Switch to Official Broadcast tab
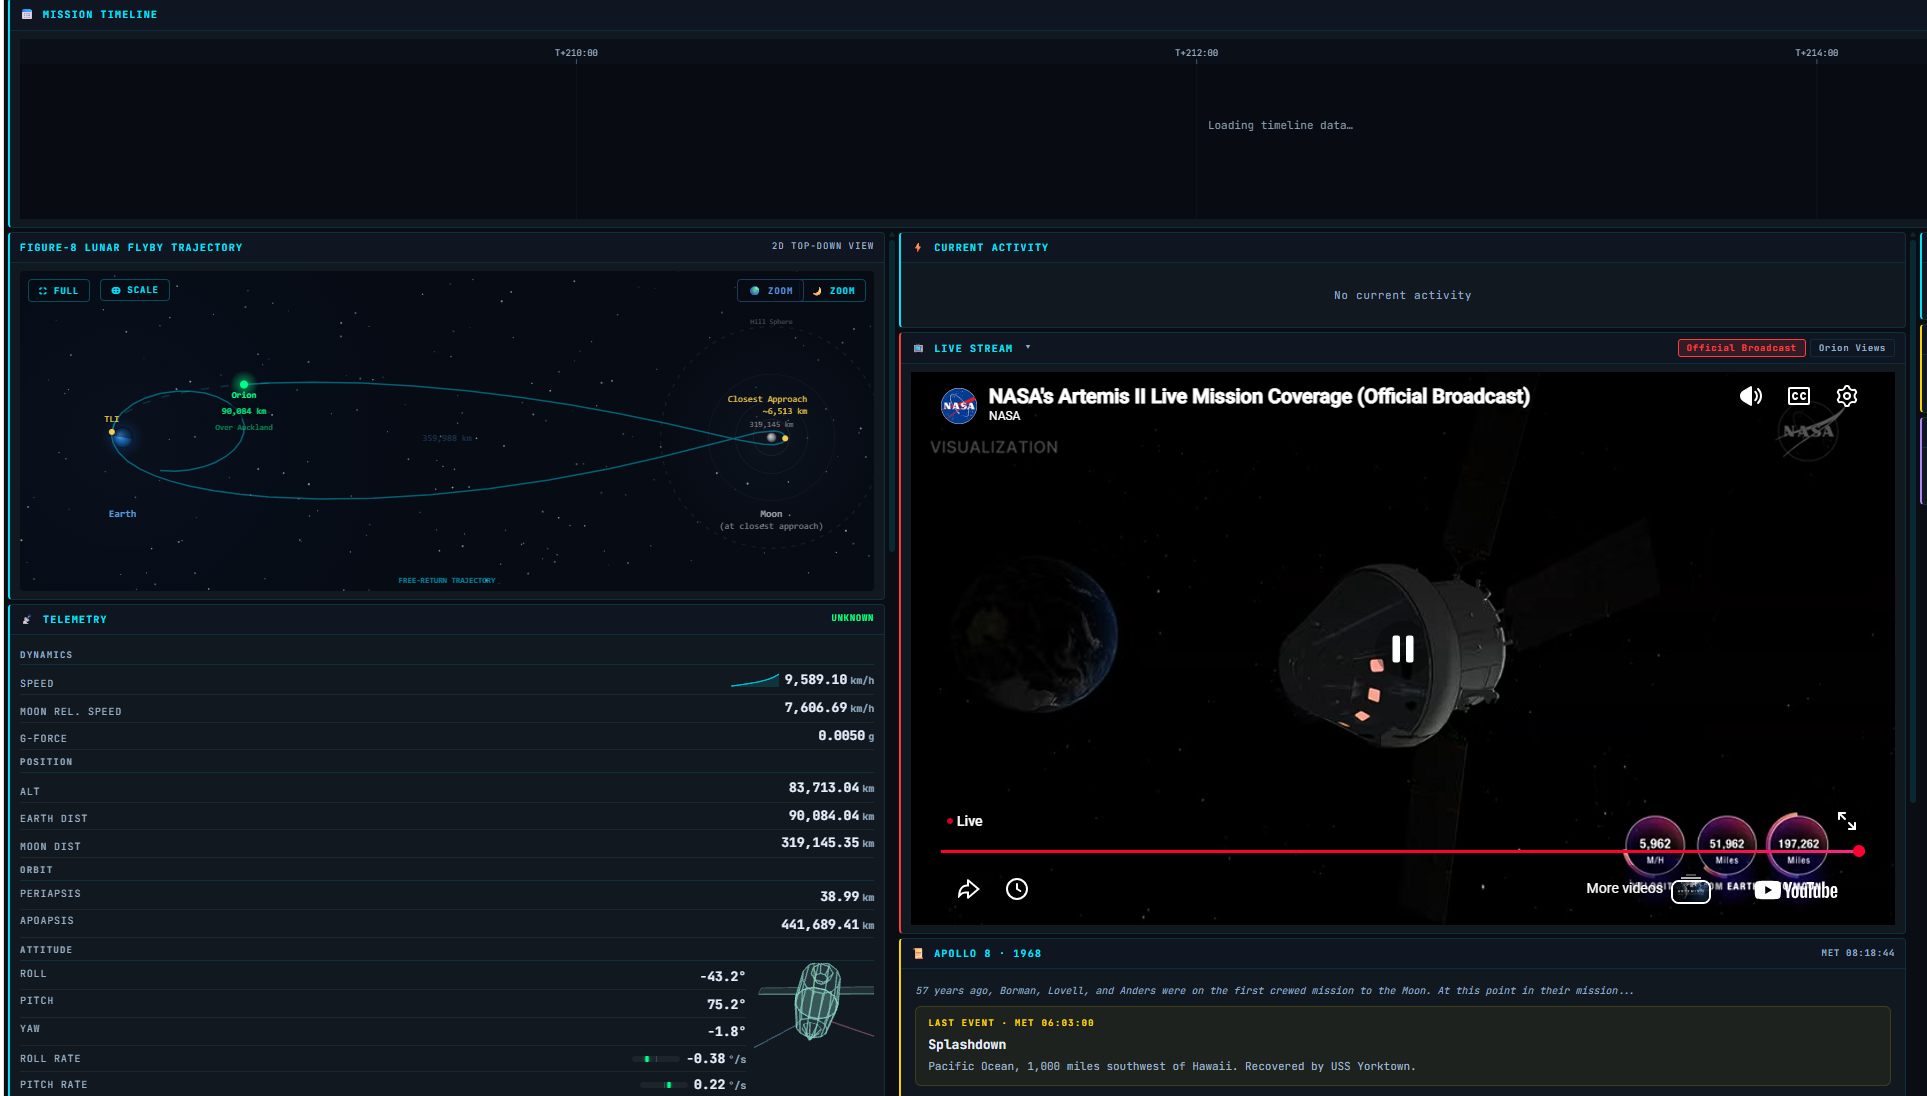This screenshot has width=1927, height=1096. tap(1740, 348)
